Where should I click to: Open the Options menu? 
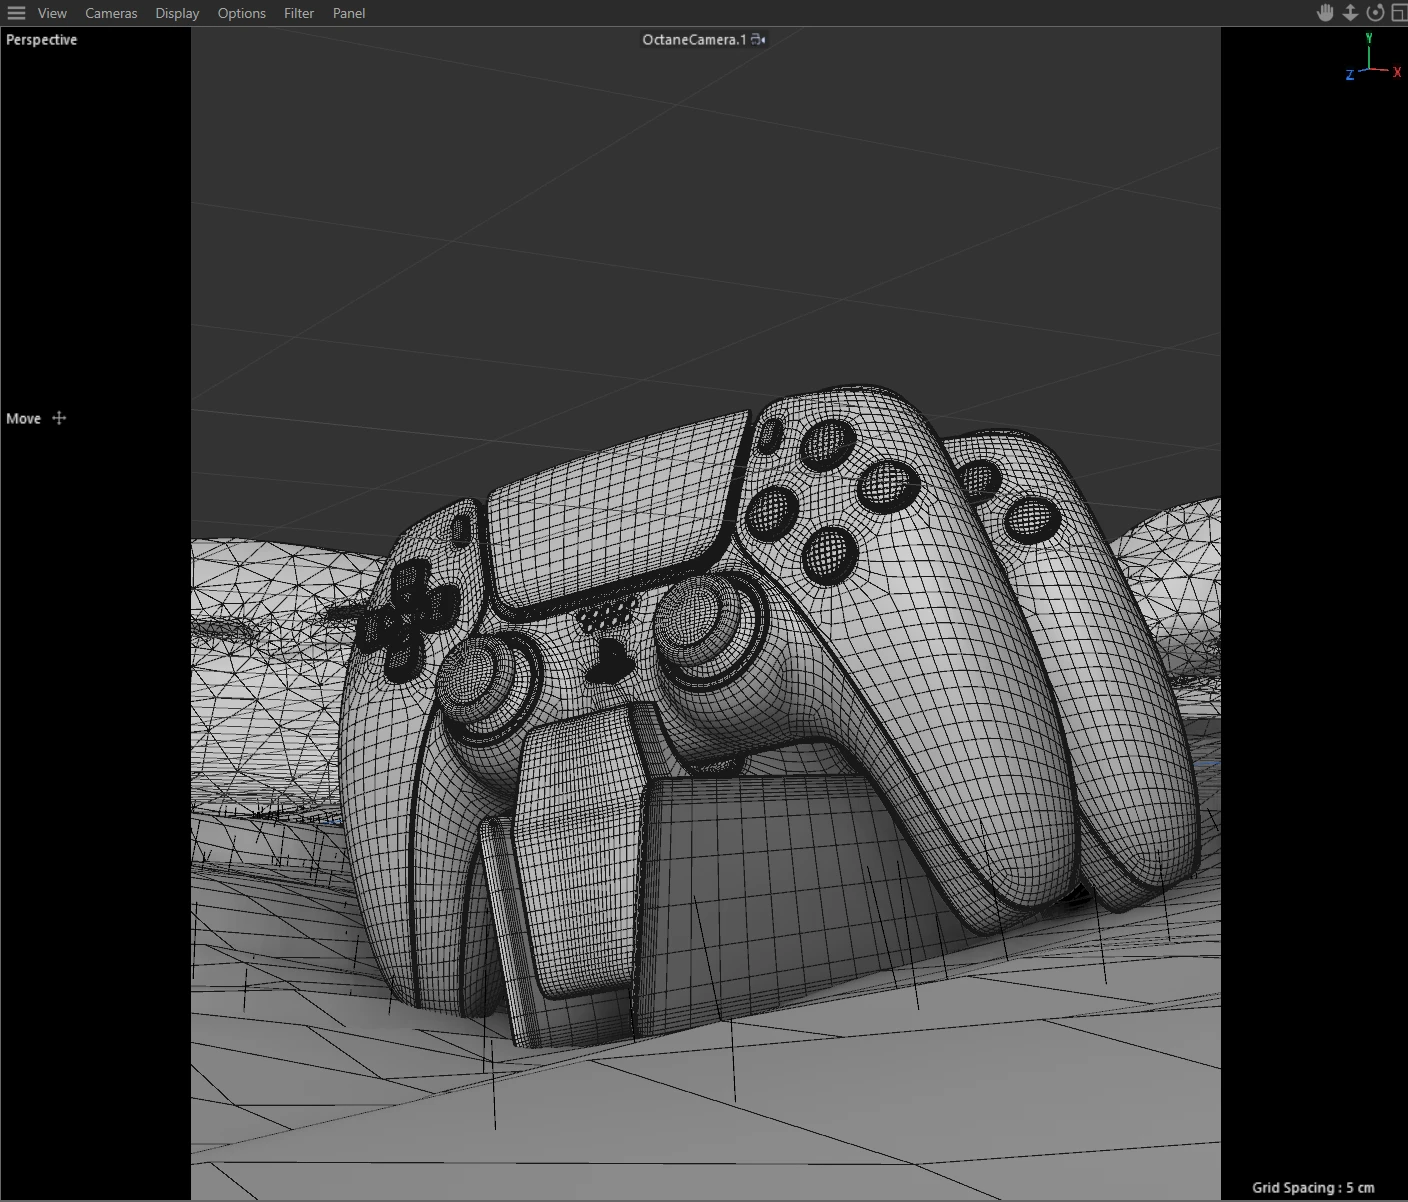(241, 13)
